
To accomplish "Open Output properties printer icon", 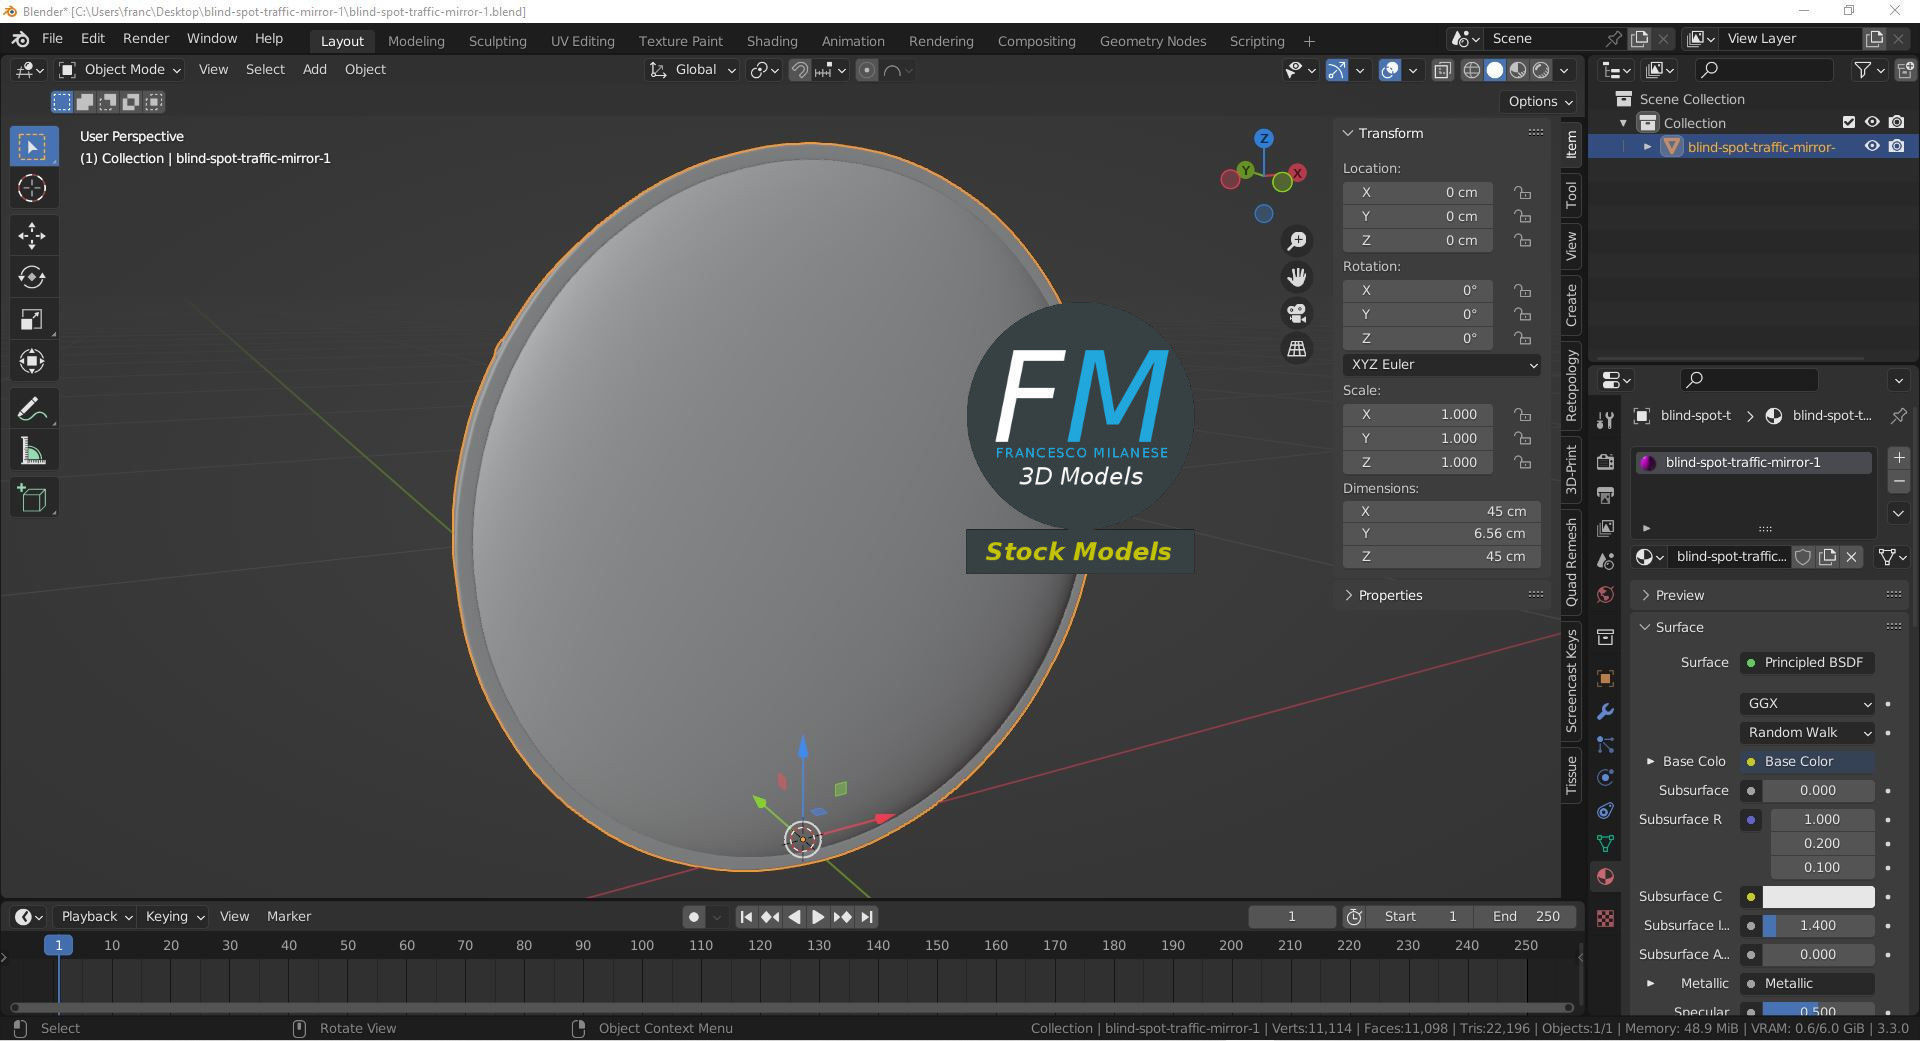I will pyautogui.click(x=1605, y=495).
